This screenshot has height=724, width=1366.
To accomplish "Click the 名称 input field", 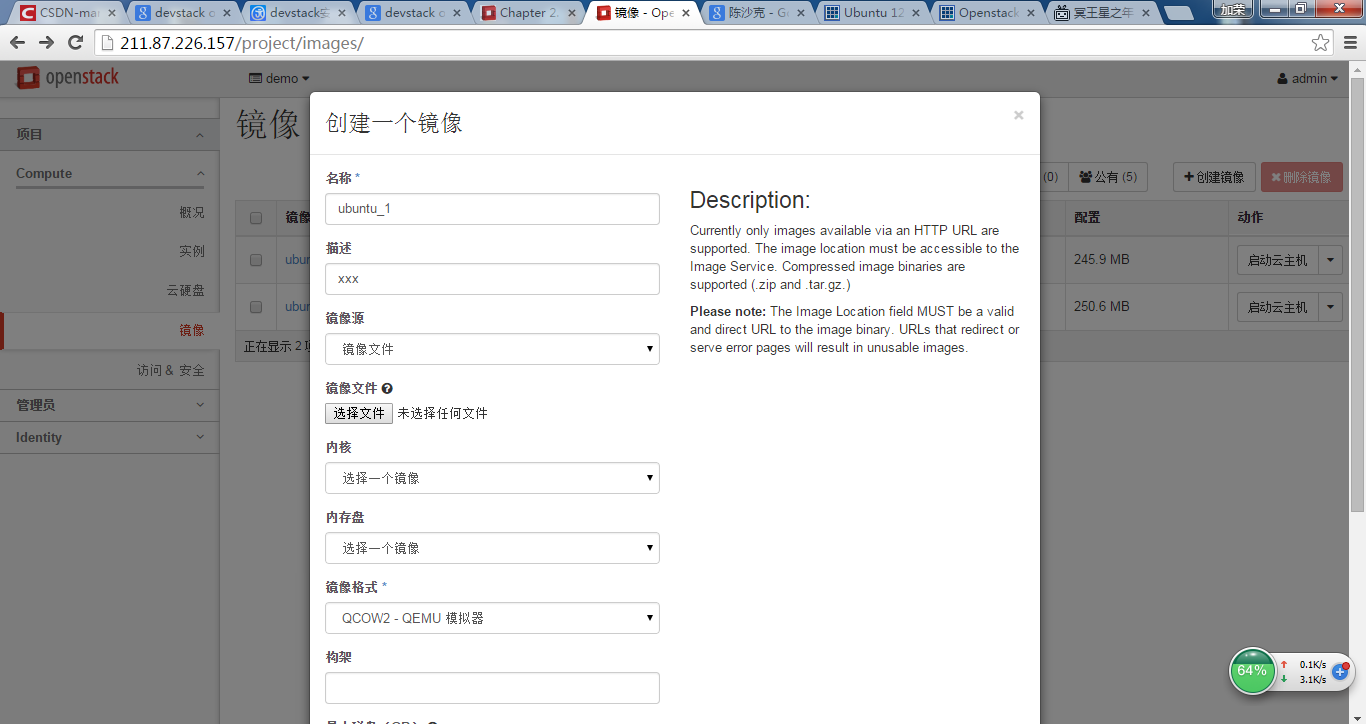I will click(x=492, y=209).
